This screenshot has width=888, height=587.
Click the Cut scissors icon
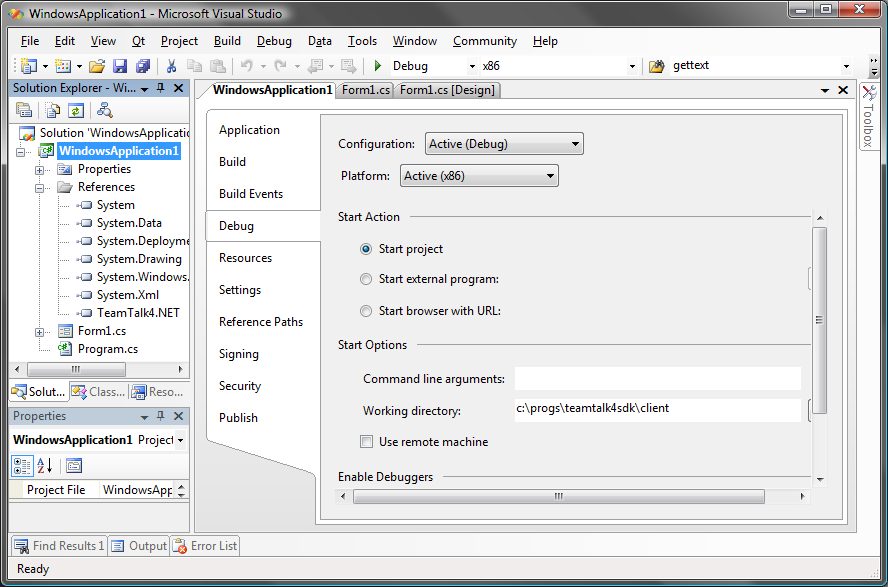[x=171, y=66]
